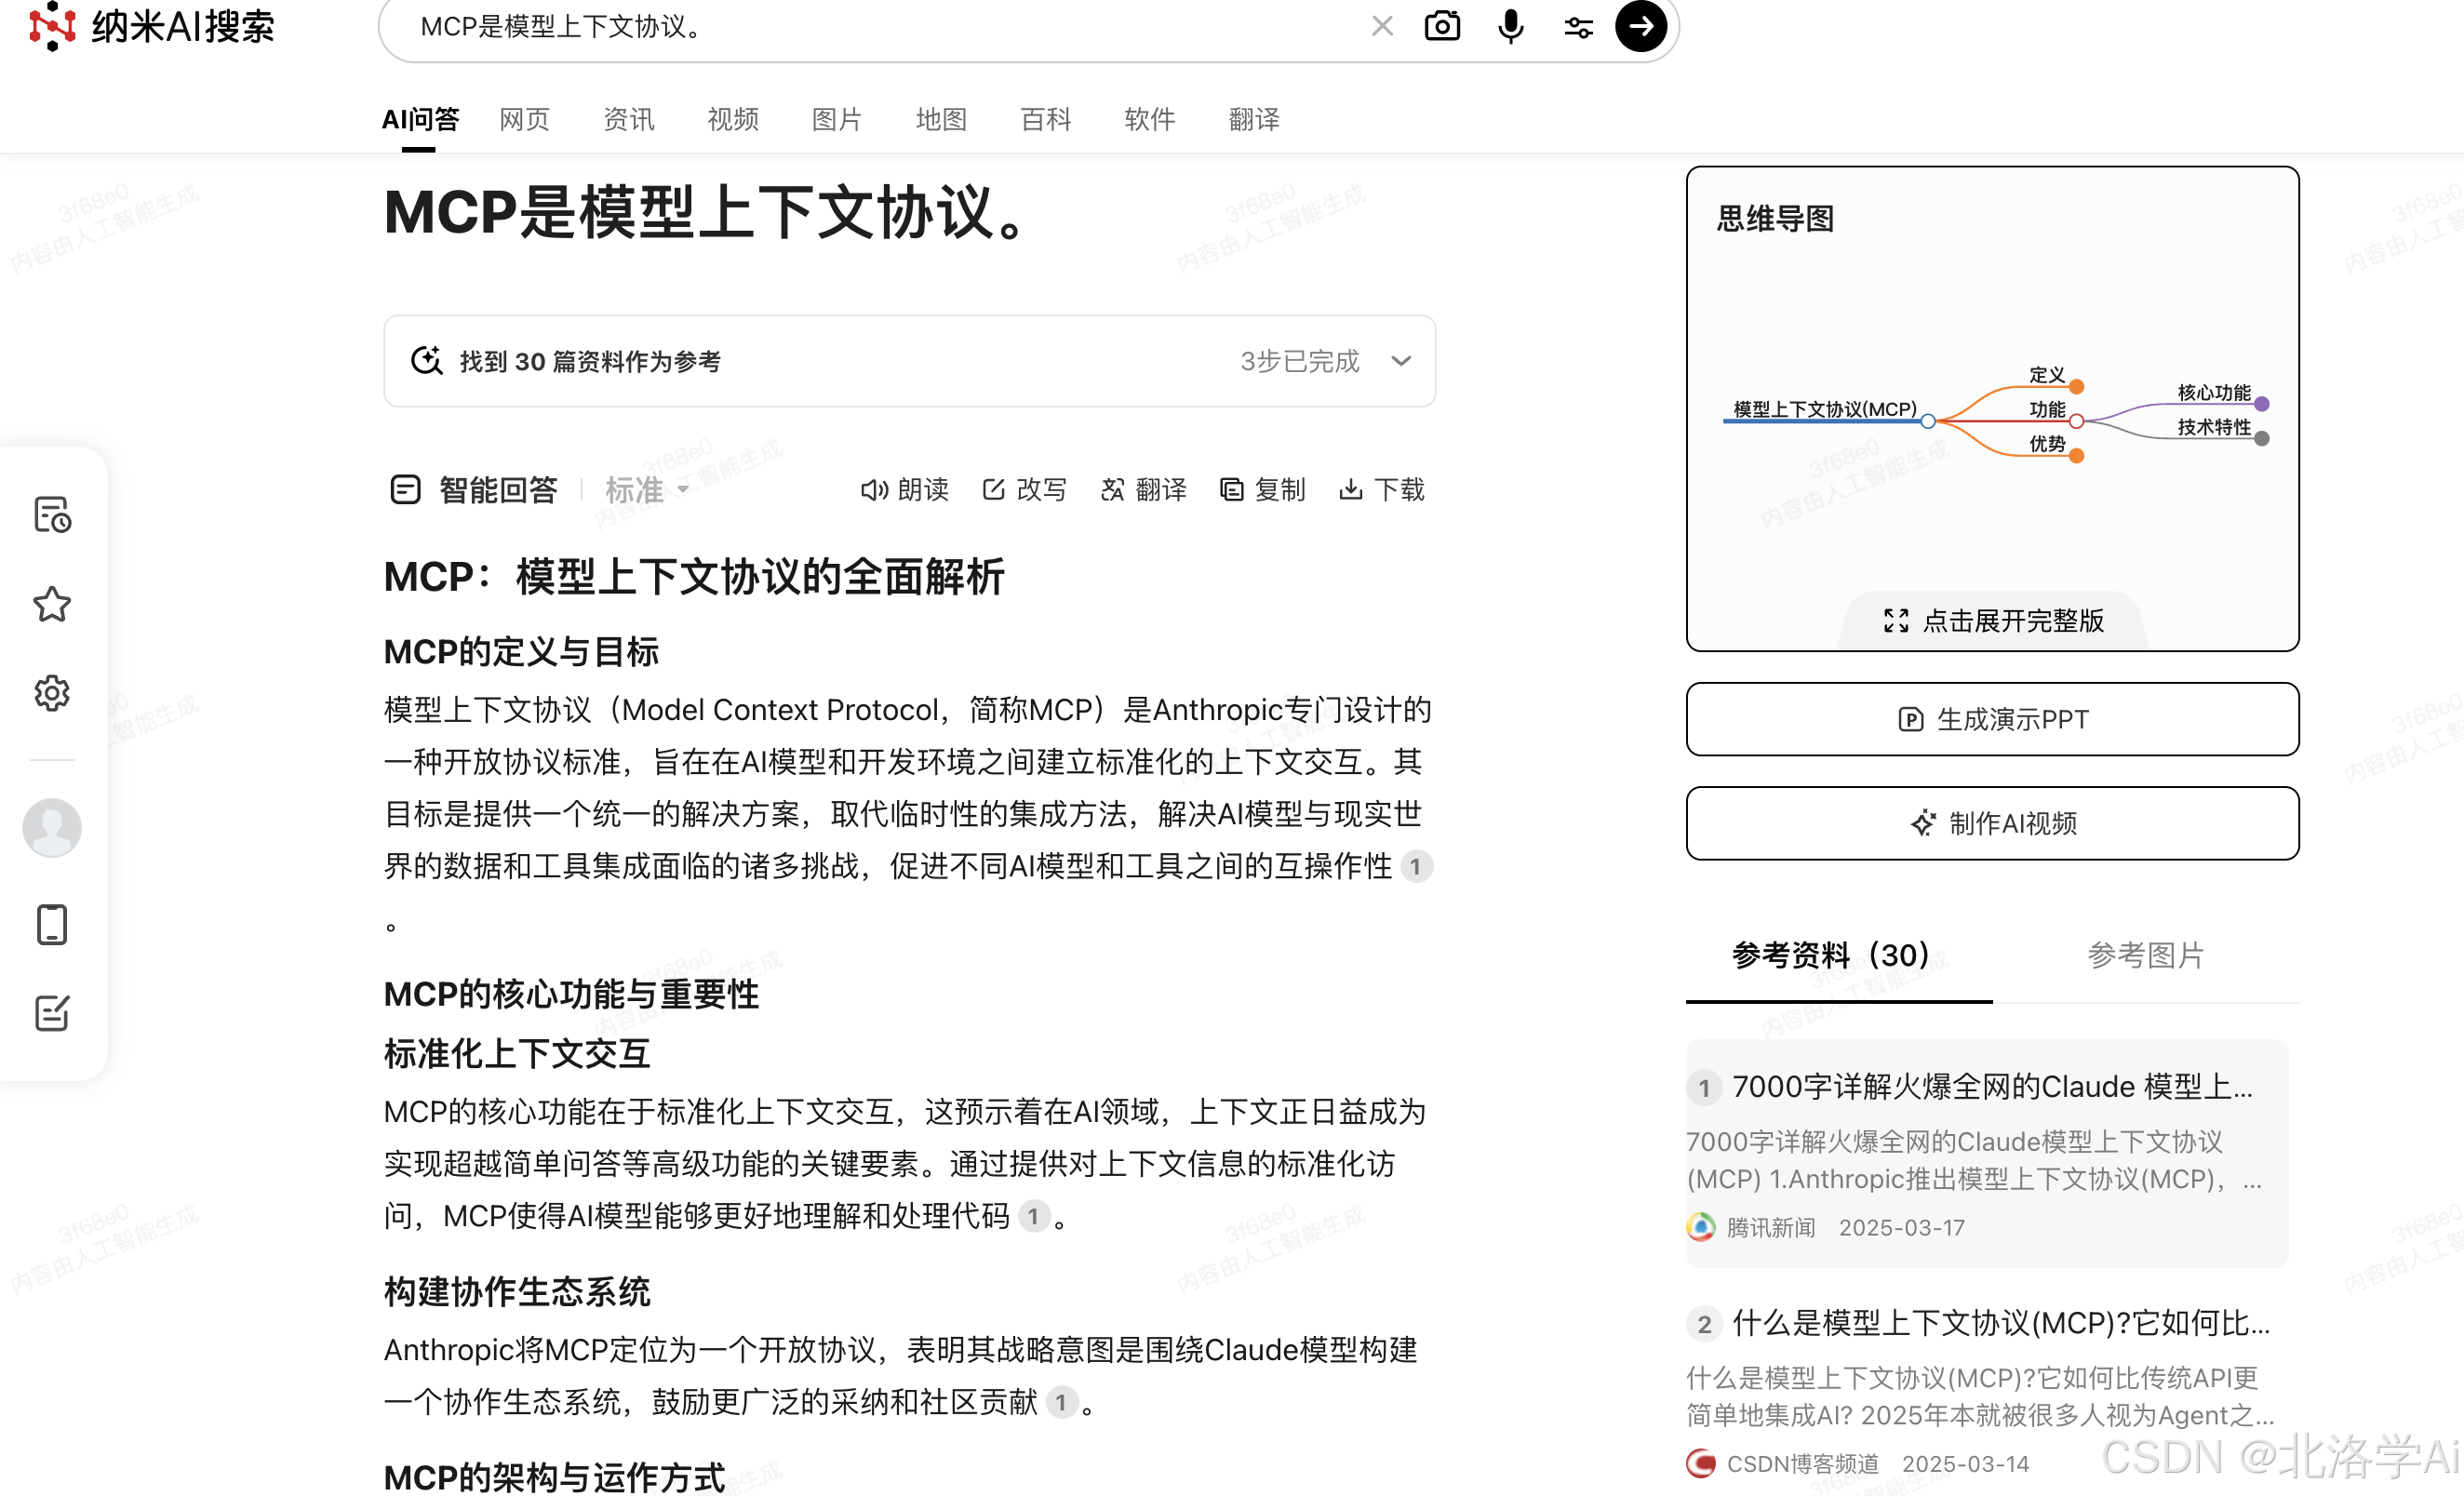The width and height of the screenshot is (2464, 1496).
Task: Click the microphone voice input icon
Action: pos(1510,26)
